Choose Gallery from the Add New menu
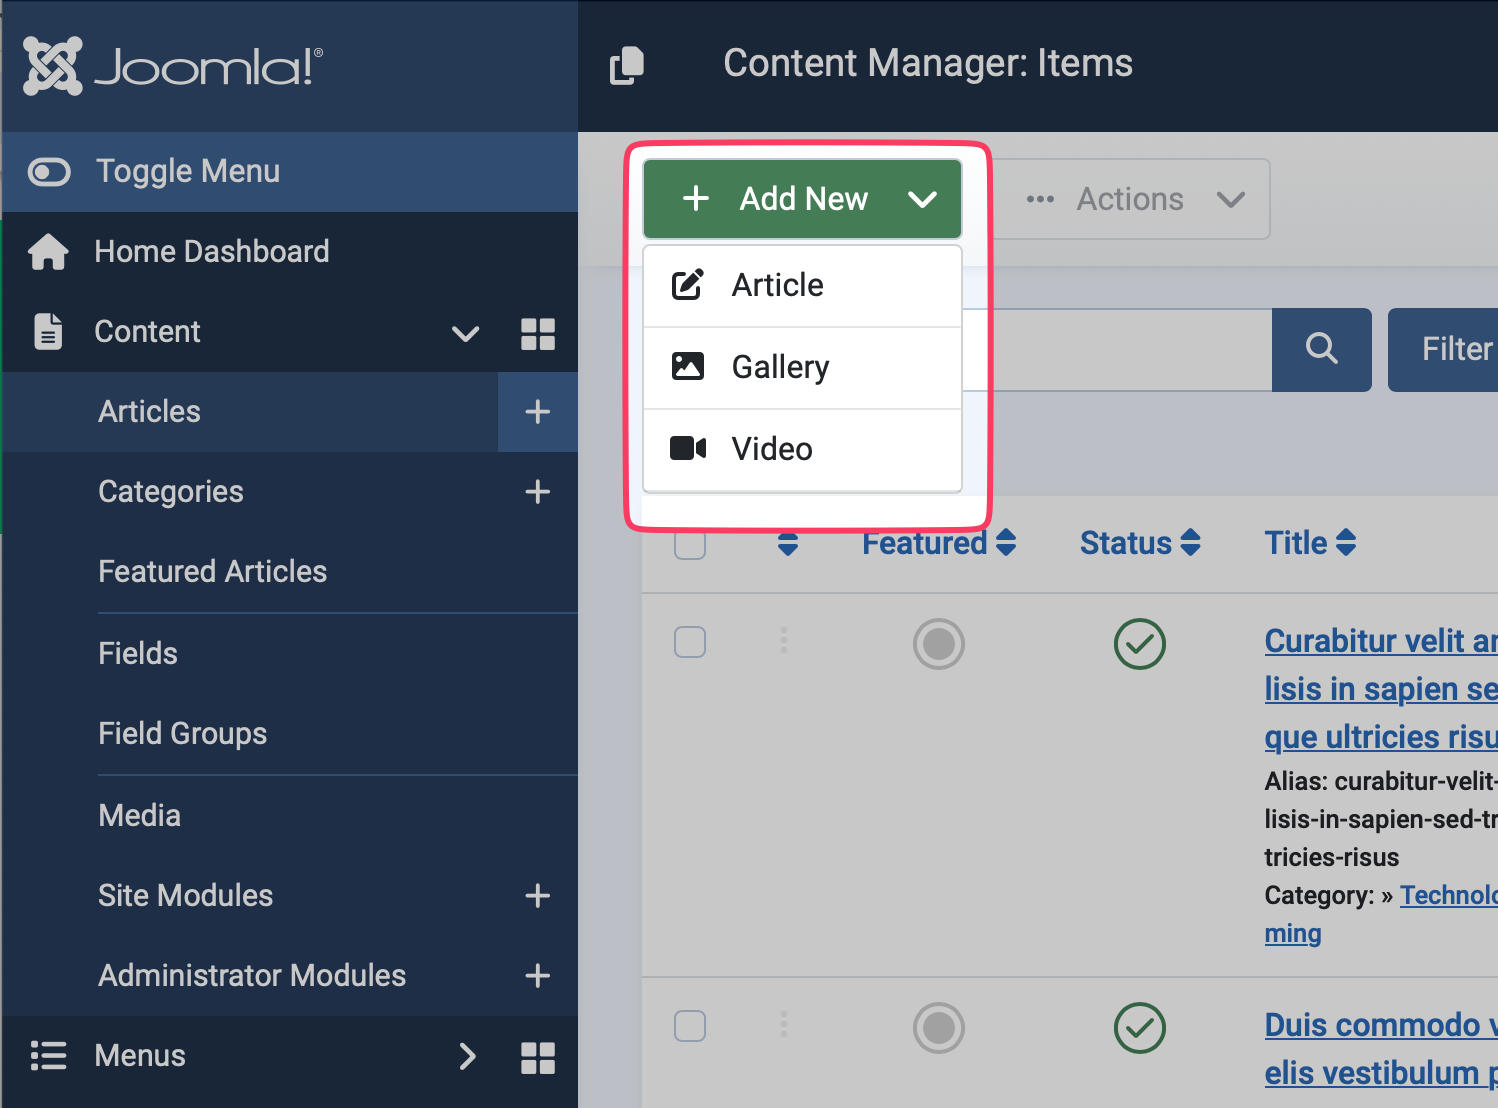1498x1108 pixels. tap(780, 367)
